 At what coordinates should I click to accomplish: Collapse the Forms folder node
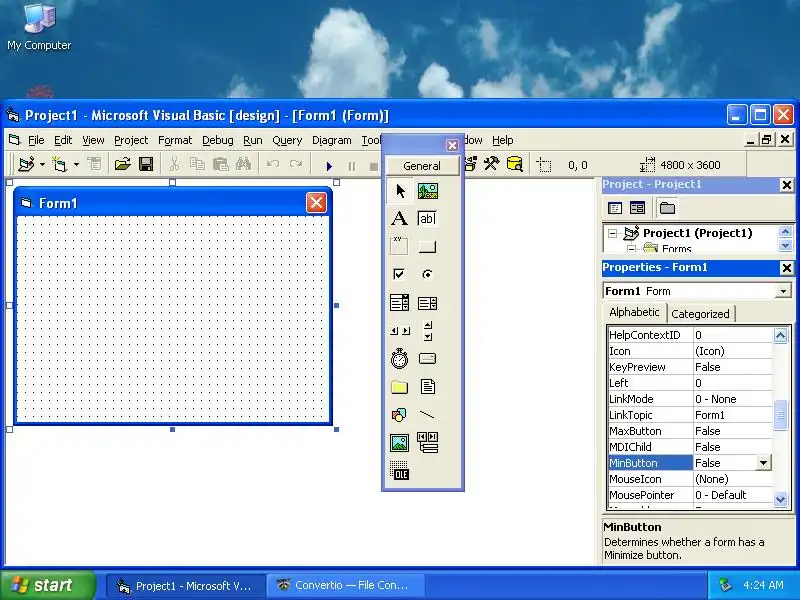631,249
